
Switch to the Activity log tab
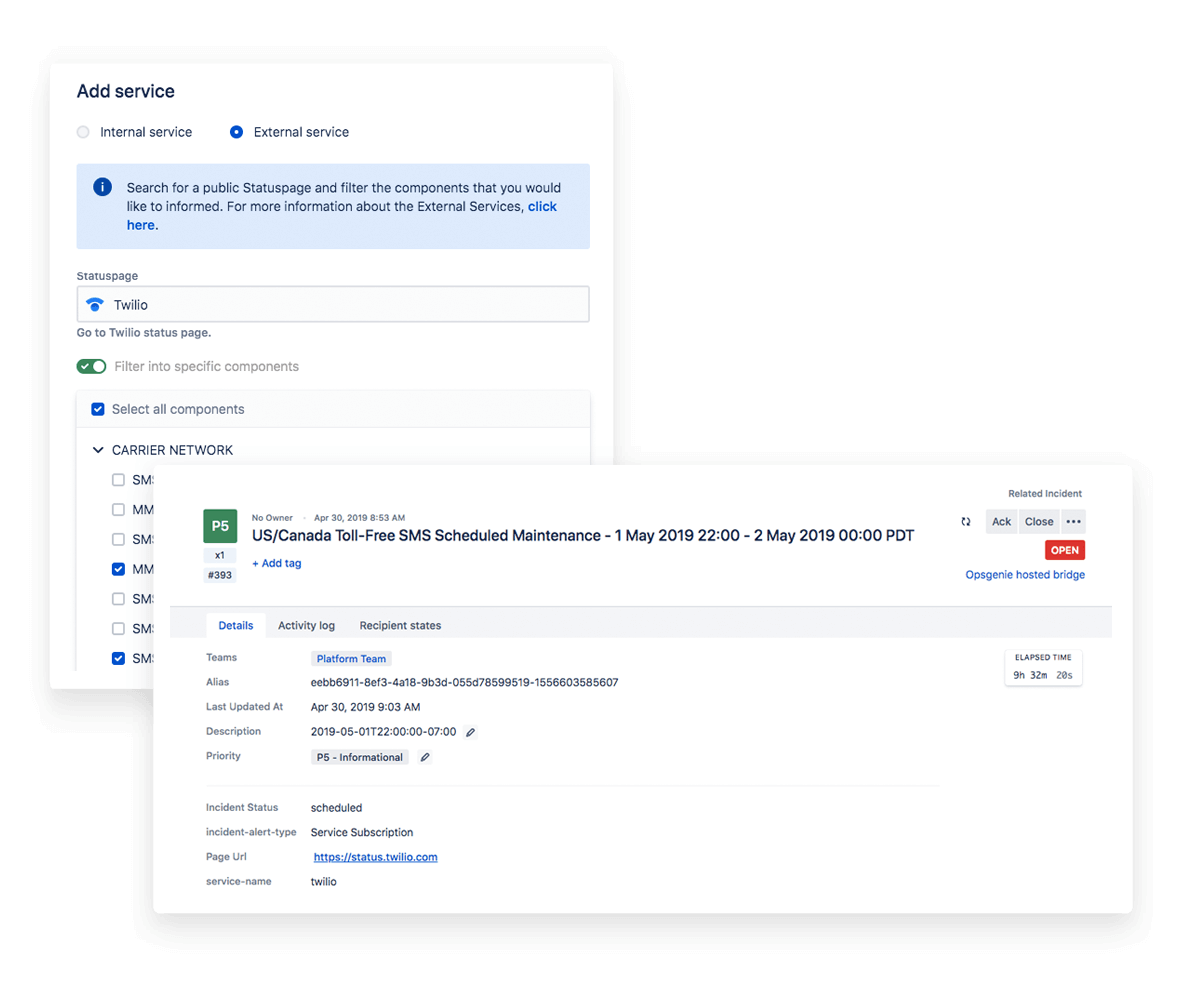point(306,625)
